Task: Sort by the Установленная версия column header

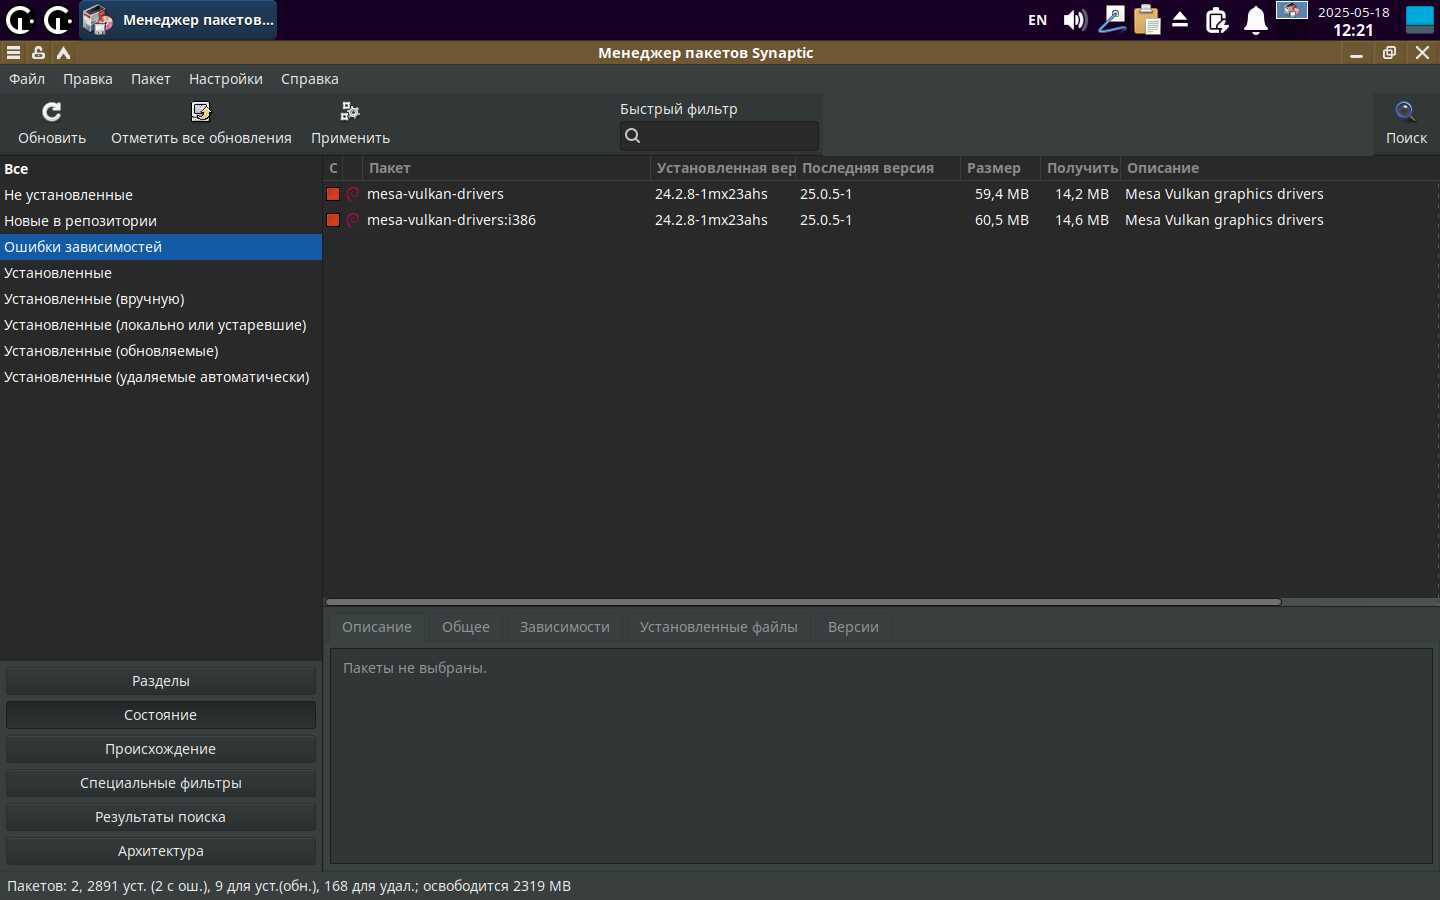Action: [724, 168]
